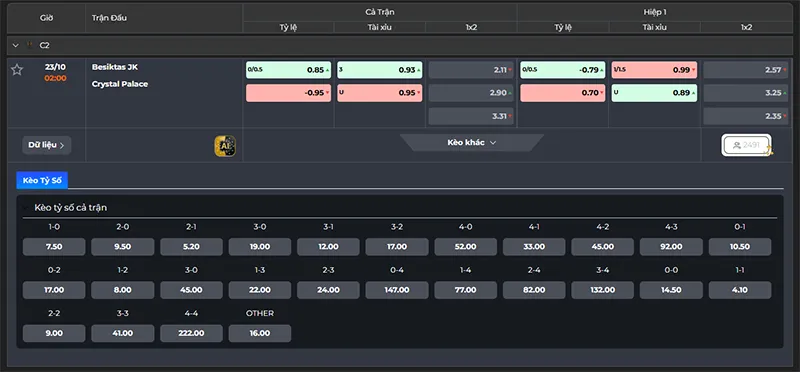Click the Crystal Palace team name
The image size is (800, 372).
click(x=120, y=84)
